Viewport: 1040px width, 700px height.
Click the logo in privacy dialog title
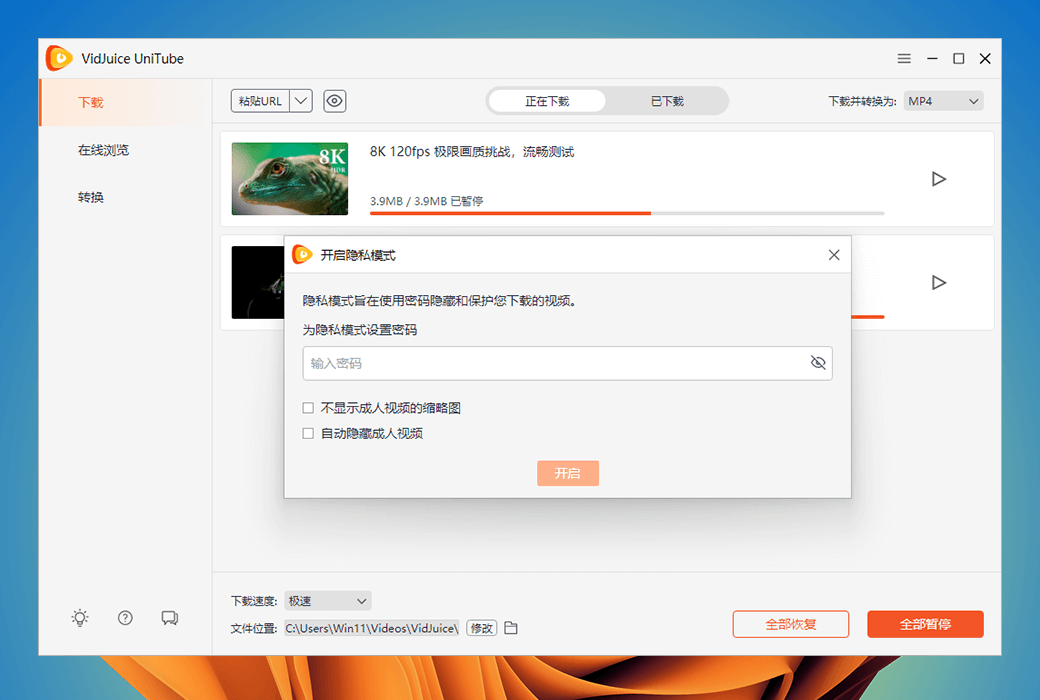(x=302, y=255)
